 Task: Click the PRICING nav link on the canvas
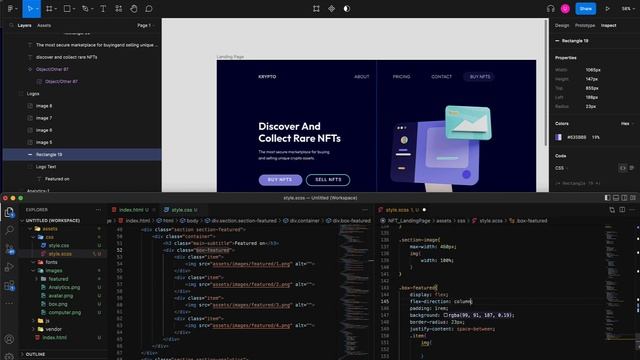coord(402,77)
